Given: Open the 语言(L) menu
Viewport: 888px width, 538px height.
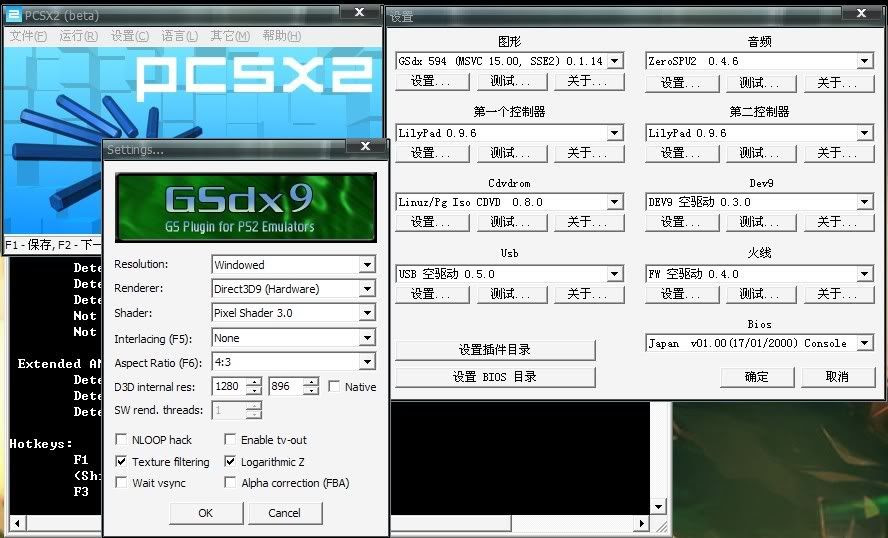Looking at the screenshot, I should [180, 36].
